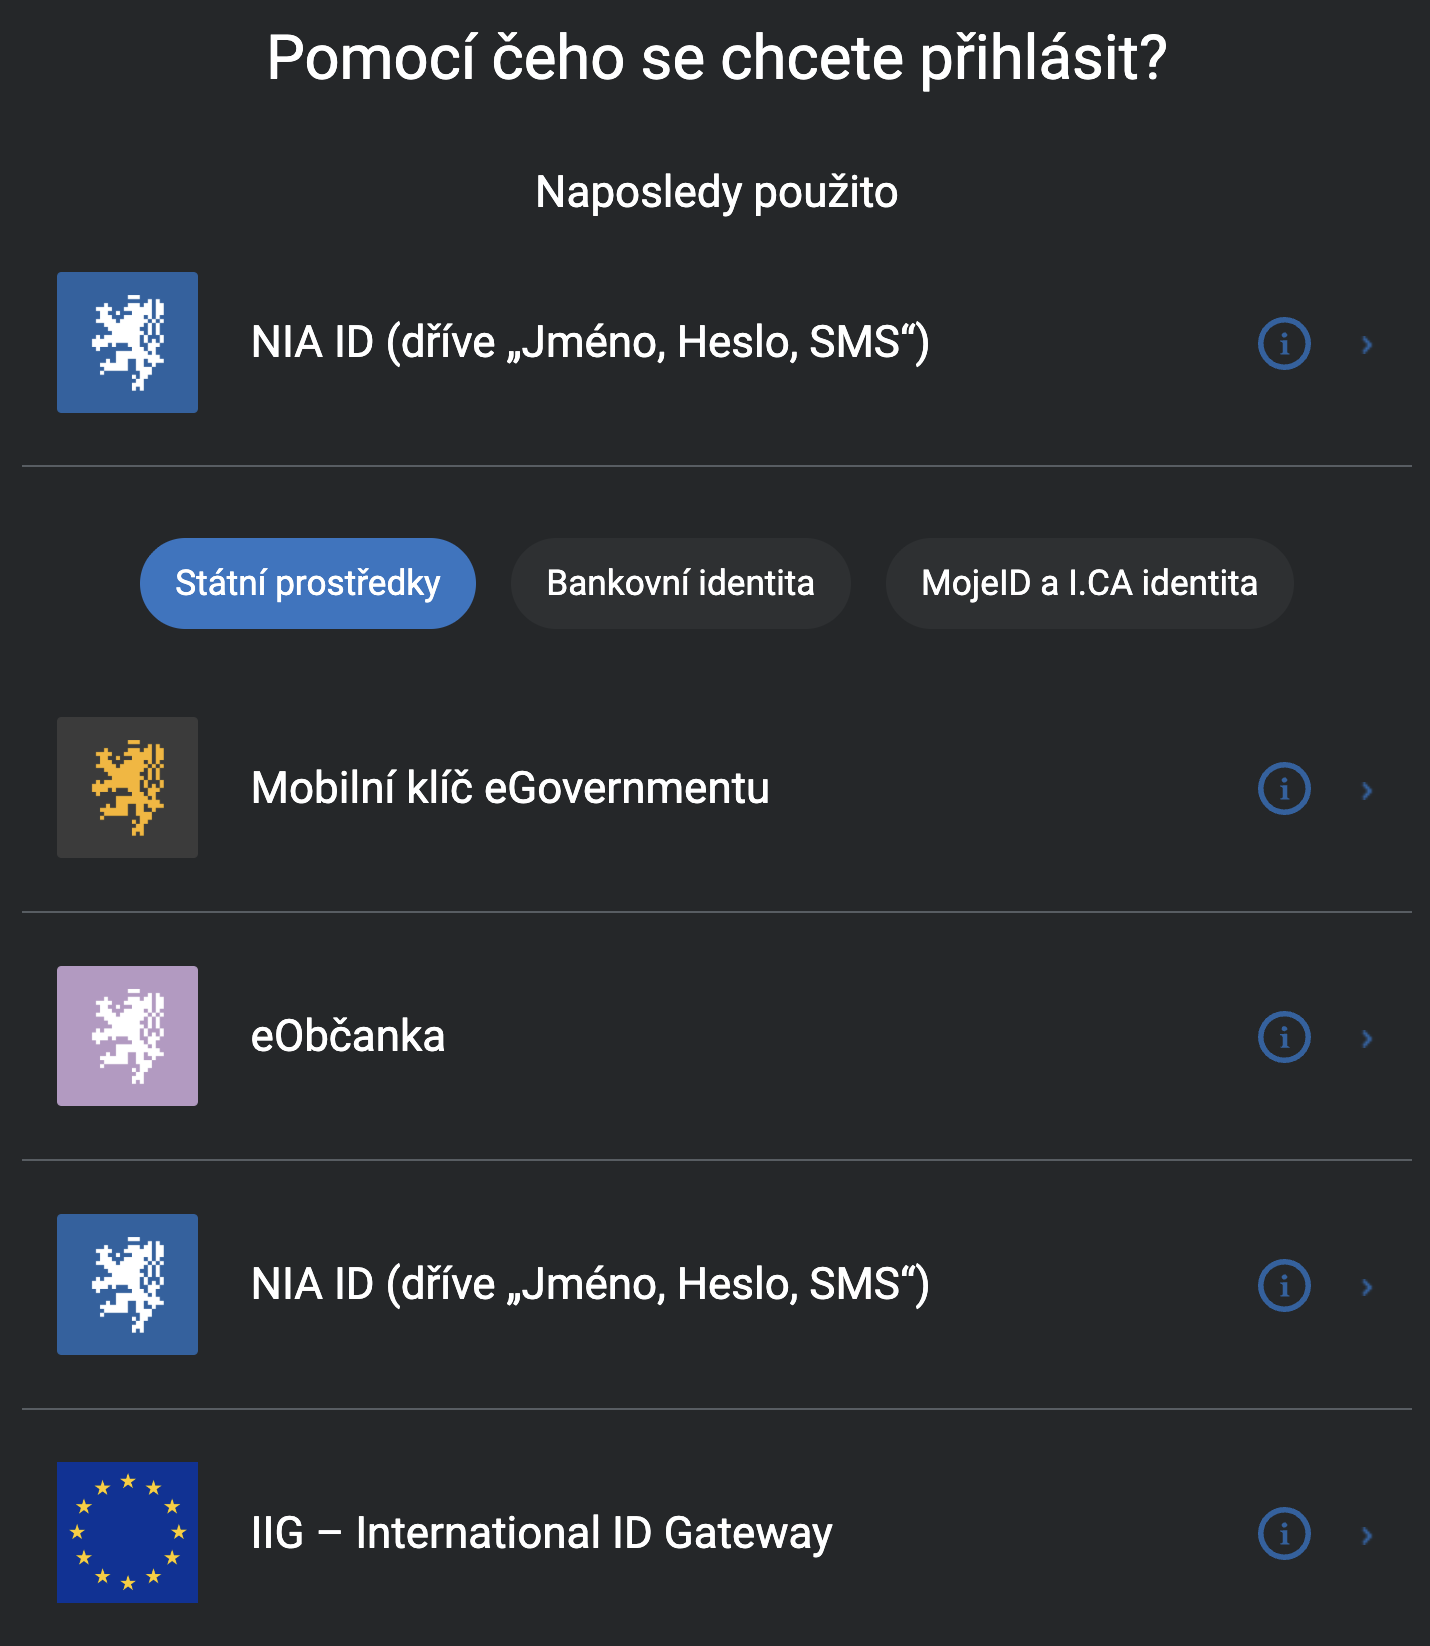Click chevron of the Naposledy použito NIA ID
The width and height of the screenshot is (1430, 1646).
click(1367, 345)
